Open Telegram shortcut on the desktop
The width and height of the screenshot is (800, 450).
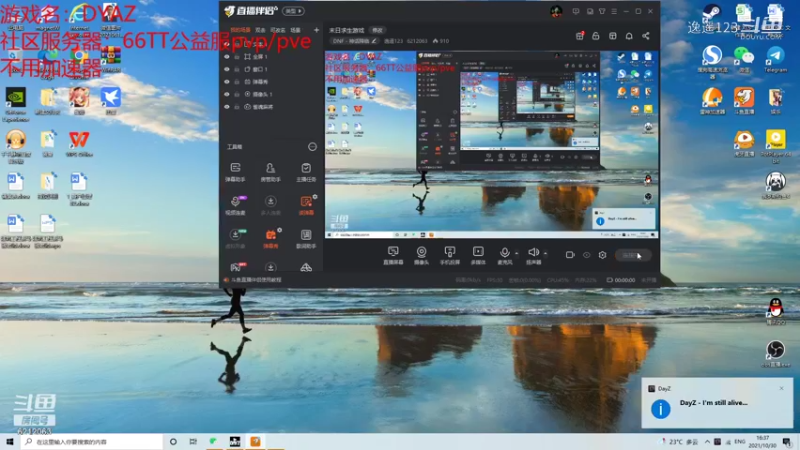pos(776,59)
